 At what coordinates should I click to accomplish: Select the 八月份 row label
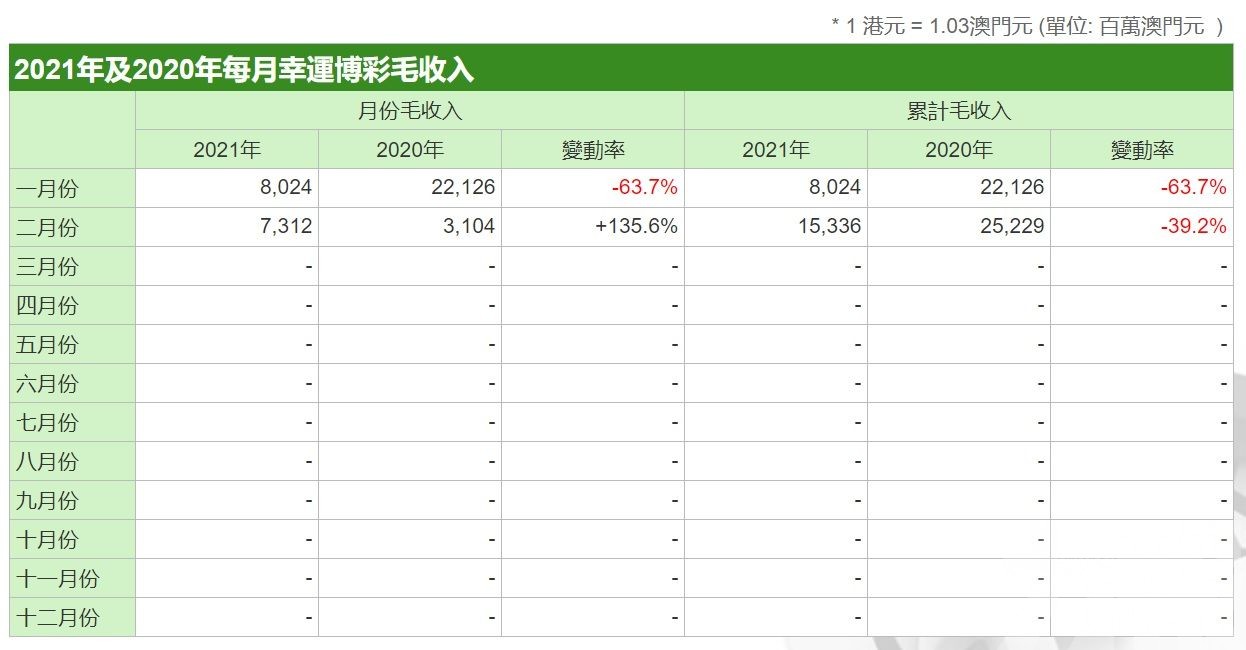click(x=47, y=461)
